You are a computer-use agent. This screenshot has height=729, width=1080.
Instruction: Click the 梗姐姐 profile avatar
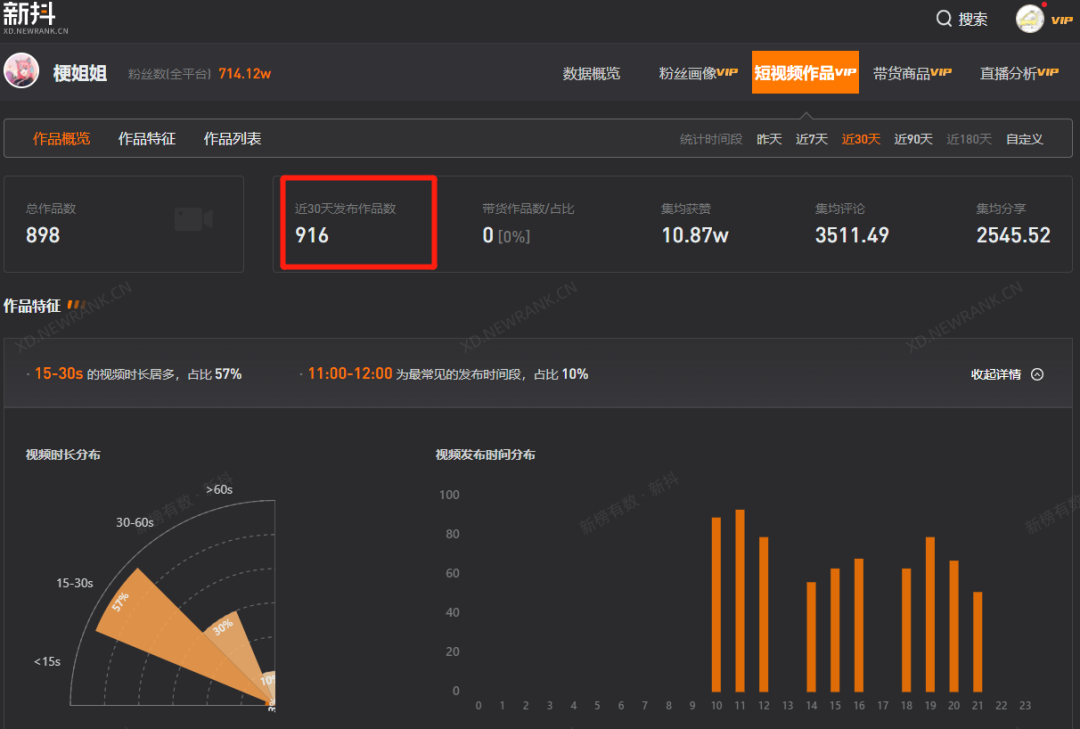click(x=22, y=72)
